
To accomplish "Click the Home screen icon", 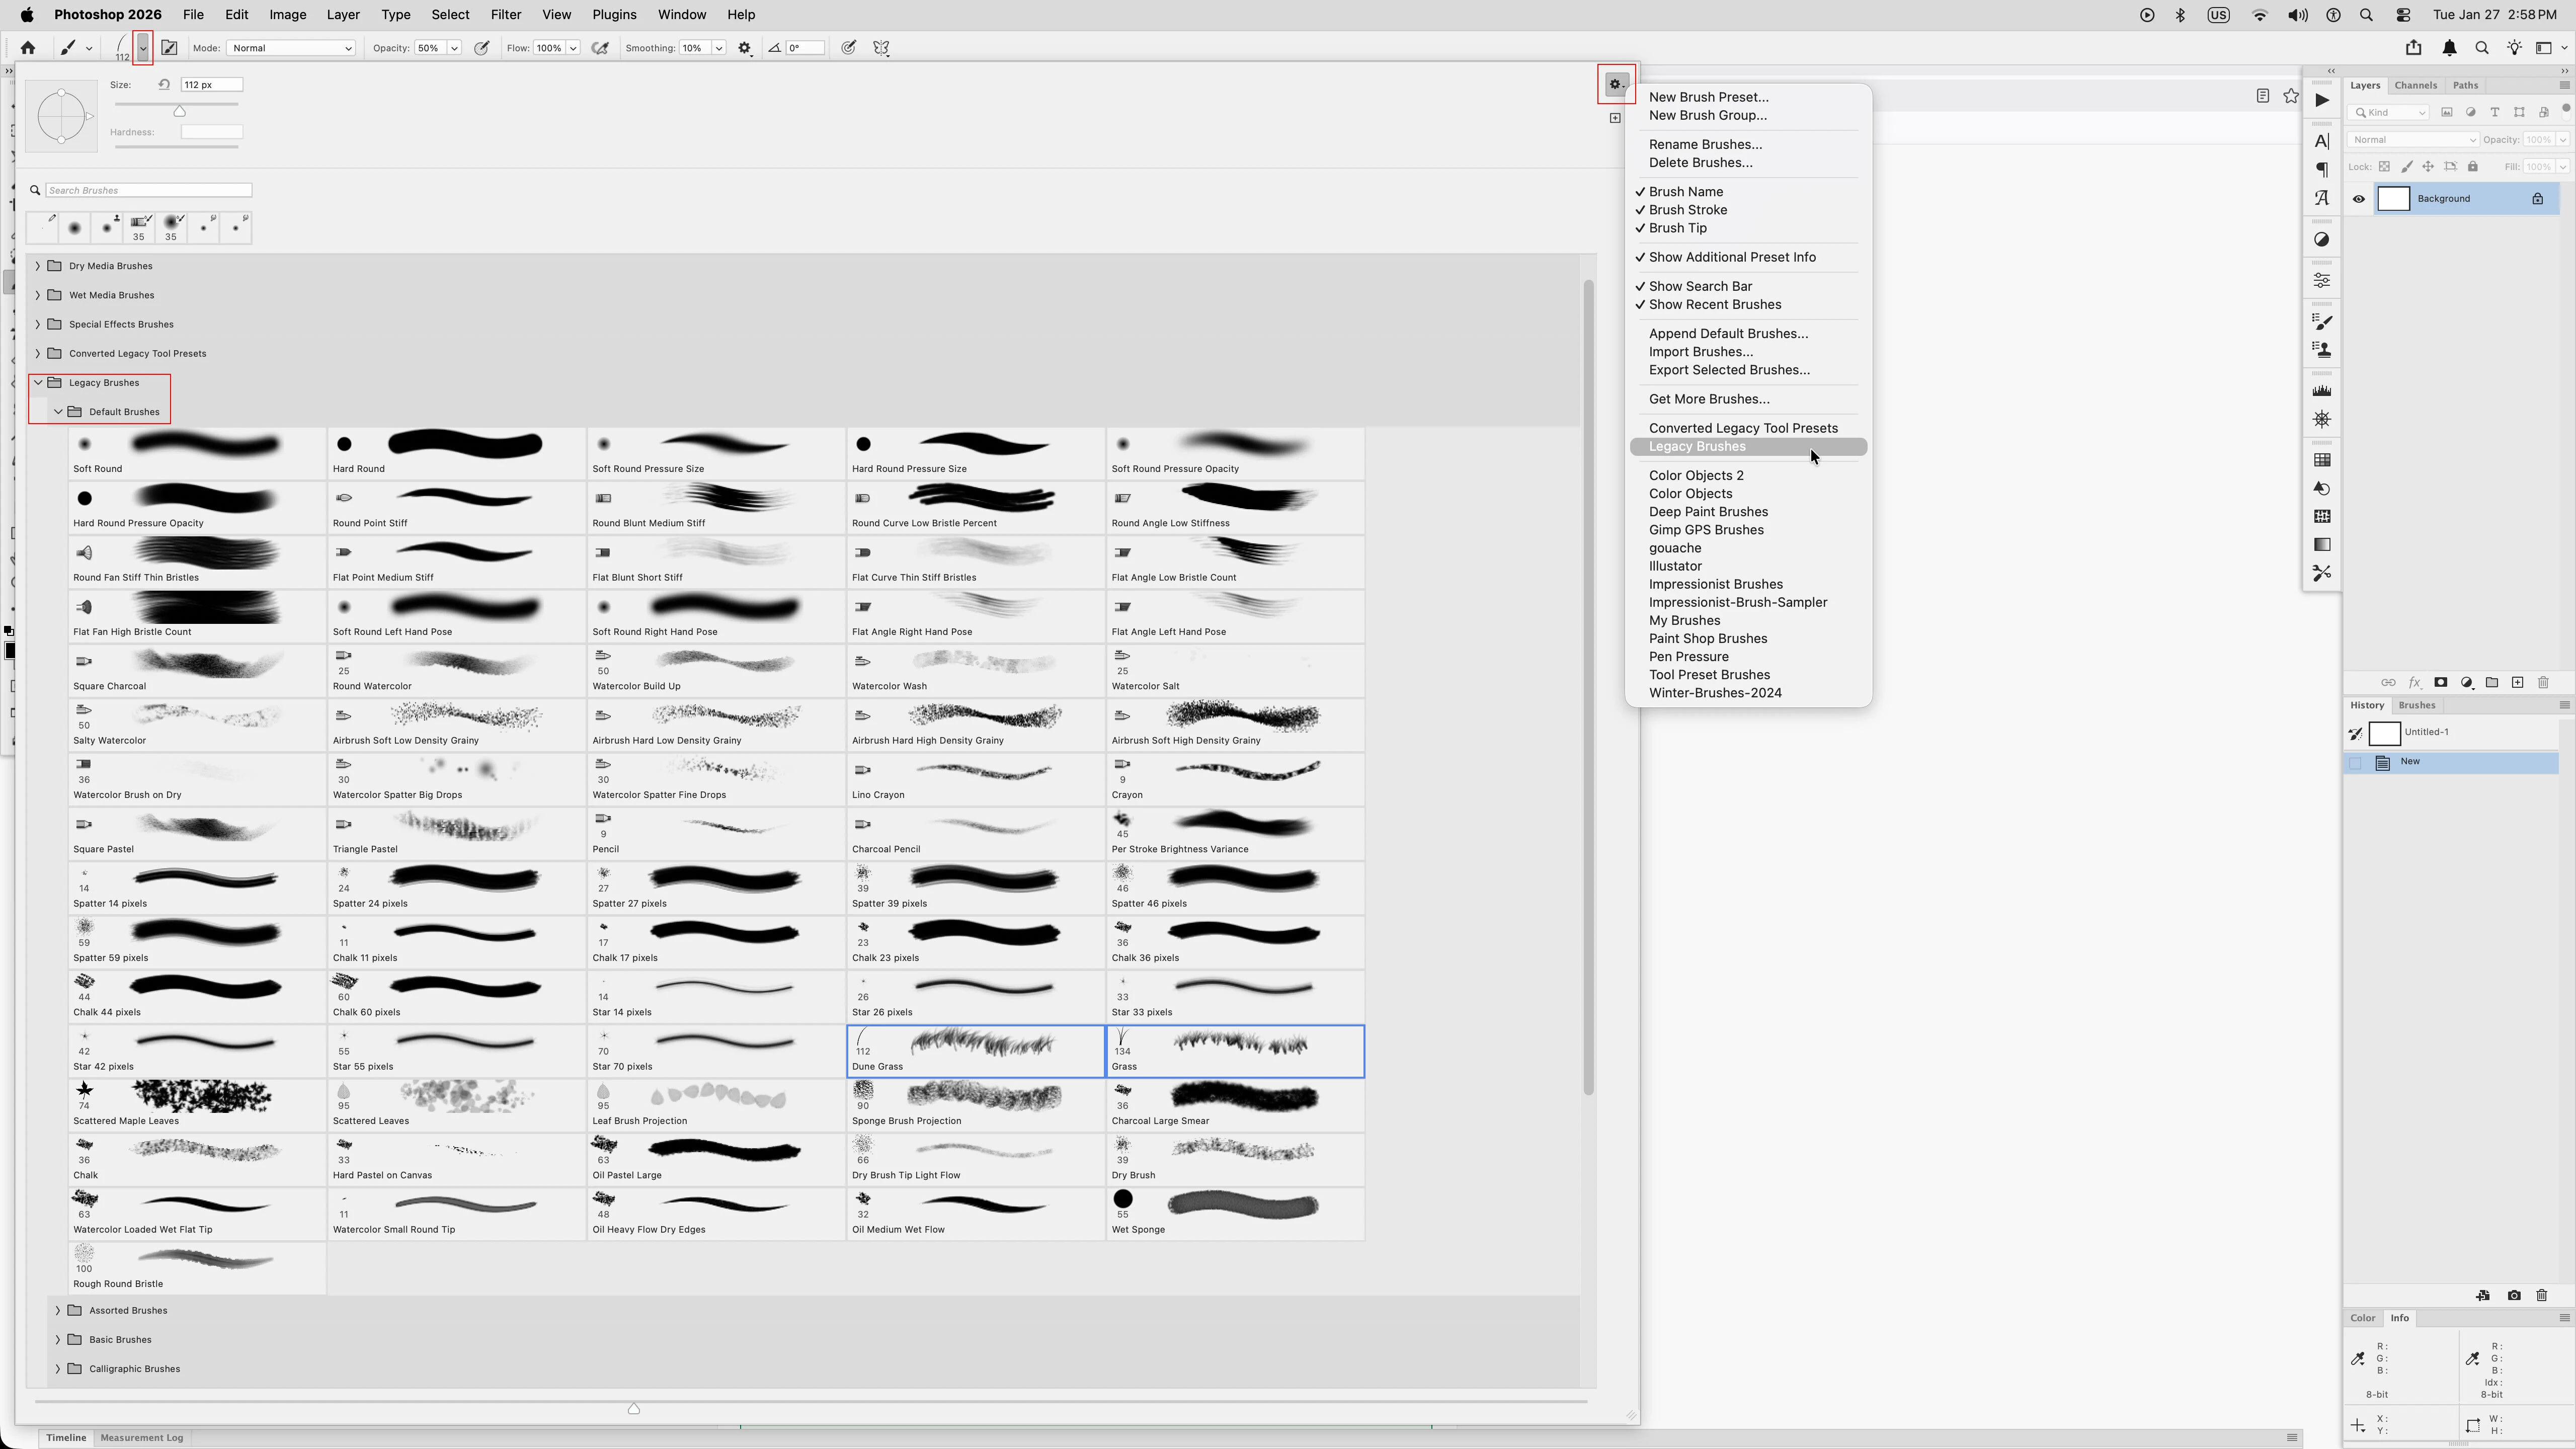I will [28, 48].
